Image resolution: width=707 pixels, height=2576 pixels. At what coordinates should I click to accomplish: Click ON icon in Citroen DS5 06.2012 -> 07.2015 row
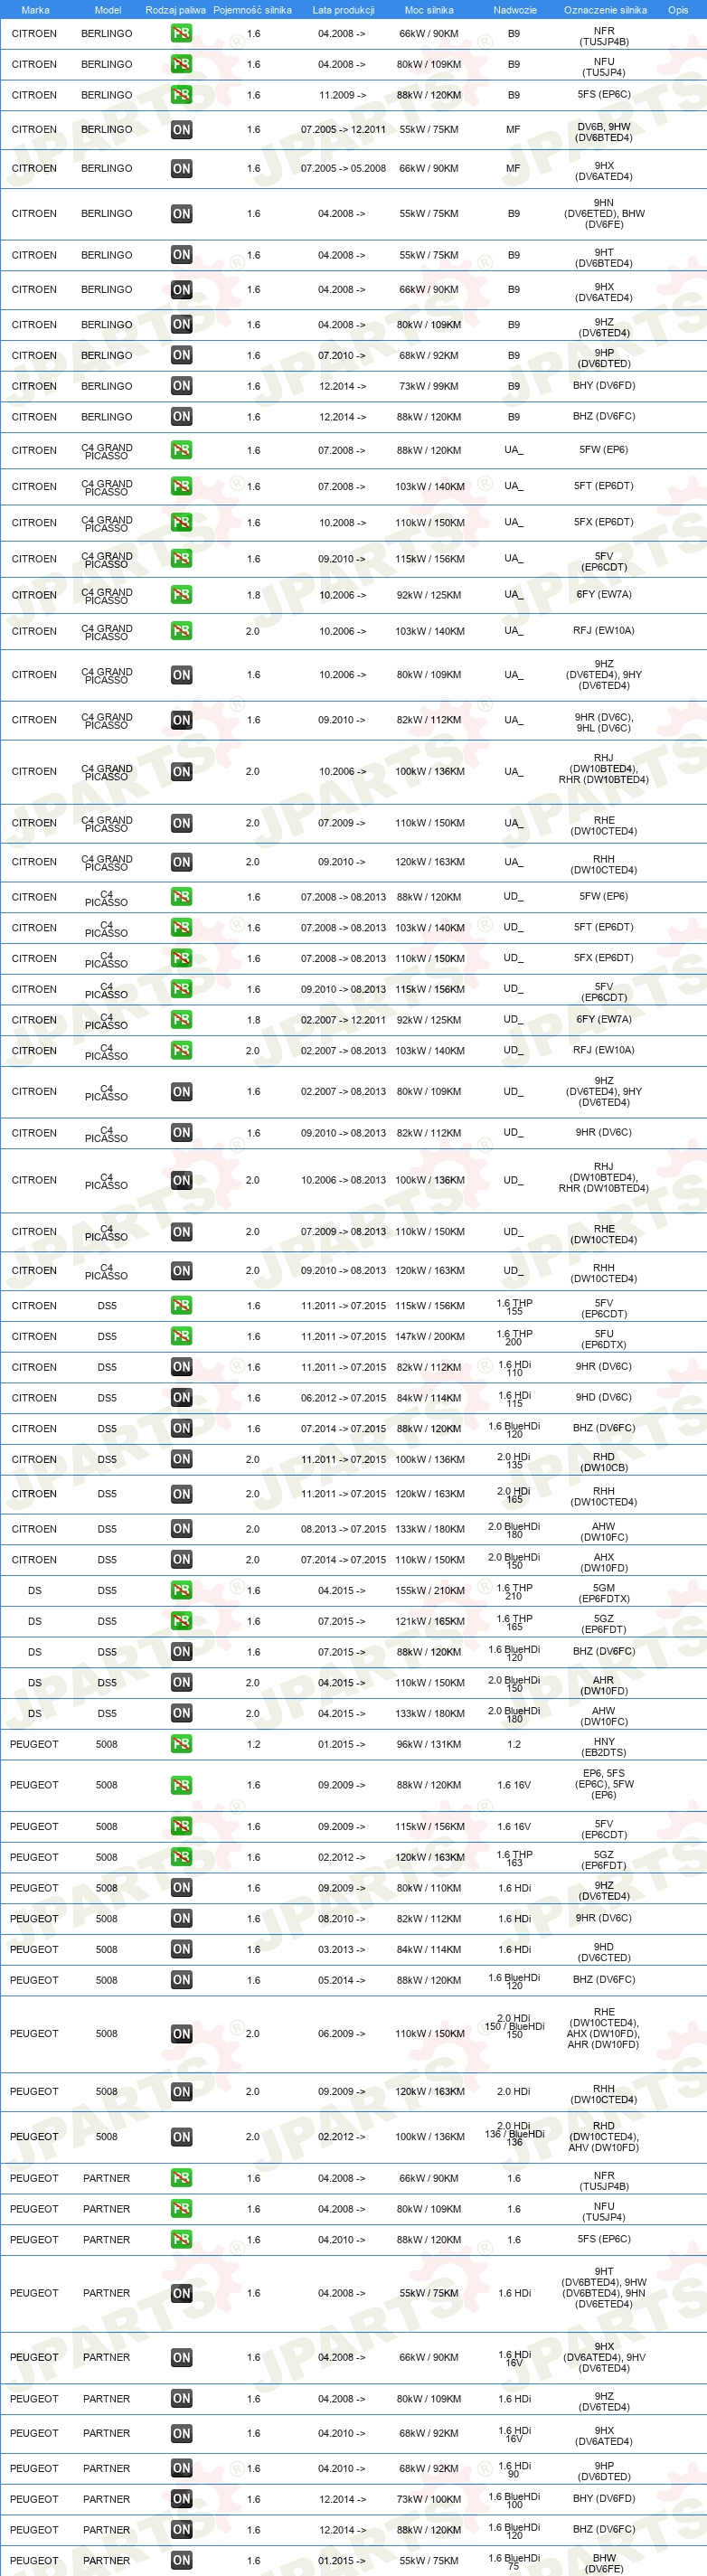click(x=181, y=1398)
